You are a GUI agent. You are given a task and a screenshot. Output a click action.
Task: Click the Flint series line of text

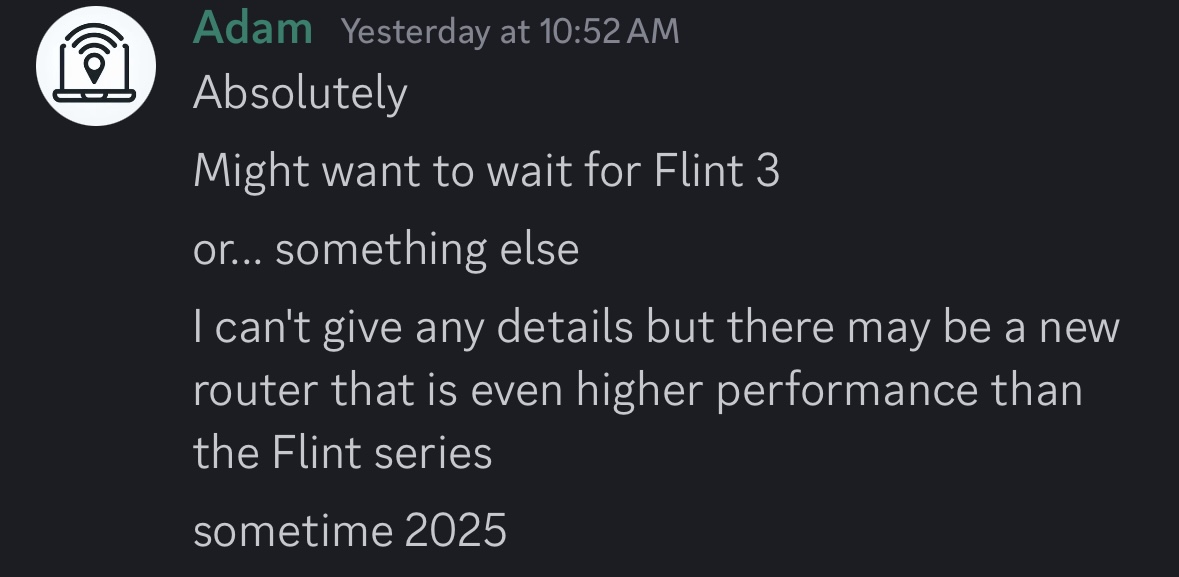coord(343,454)
